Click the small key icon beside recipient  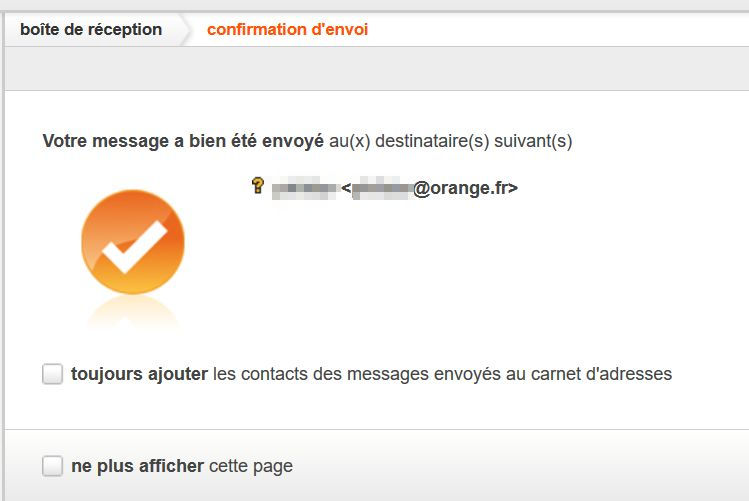[257, 185]
